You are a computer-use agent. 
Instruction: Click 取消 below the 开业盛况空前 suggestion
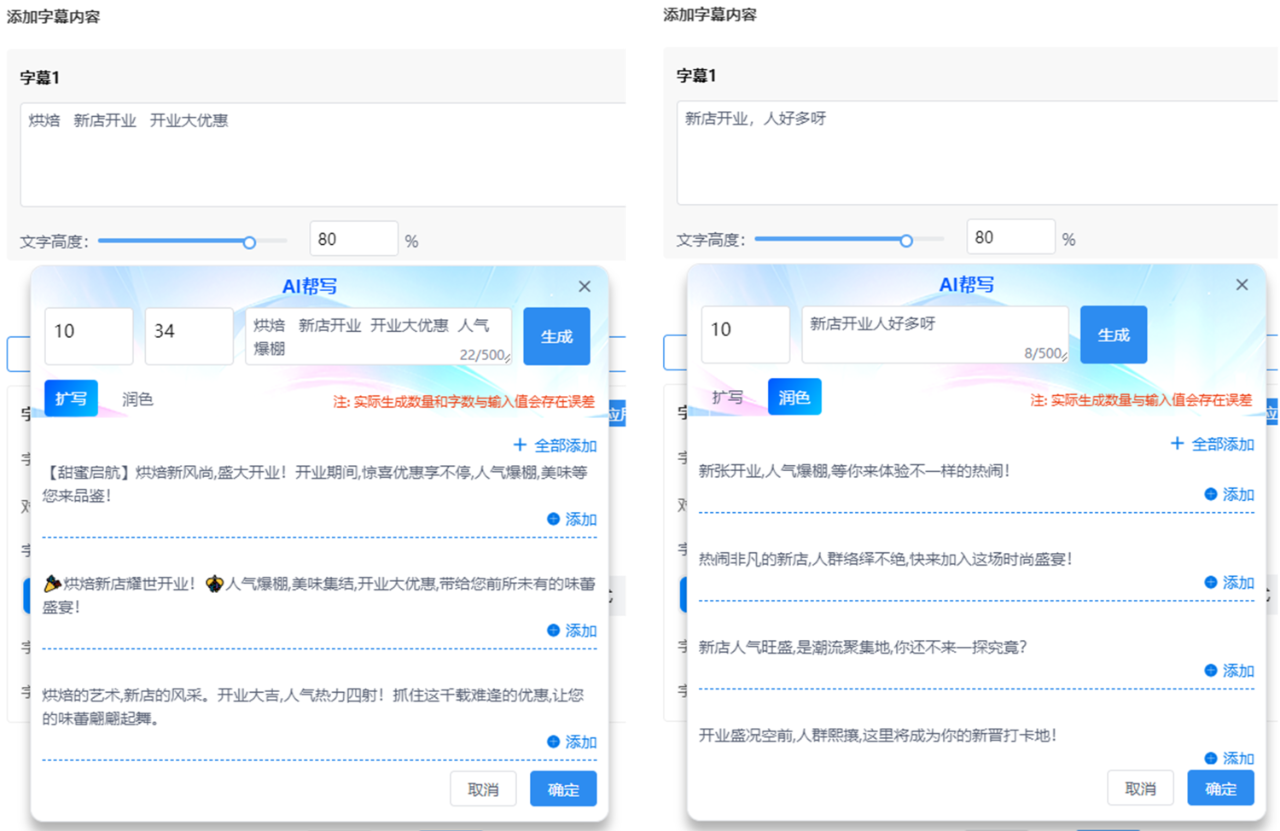coord(1140,788)
